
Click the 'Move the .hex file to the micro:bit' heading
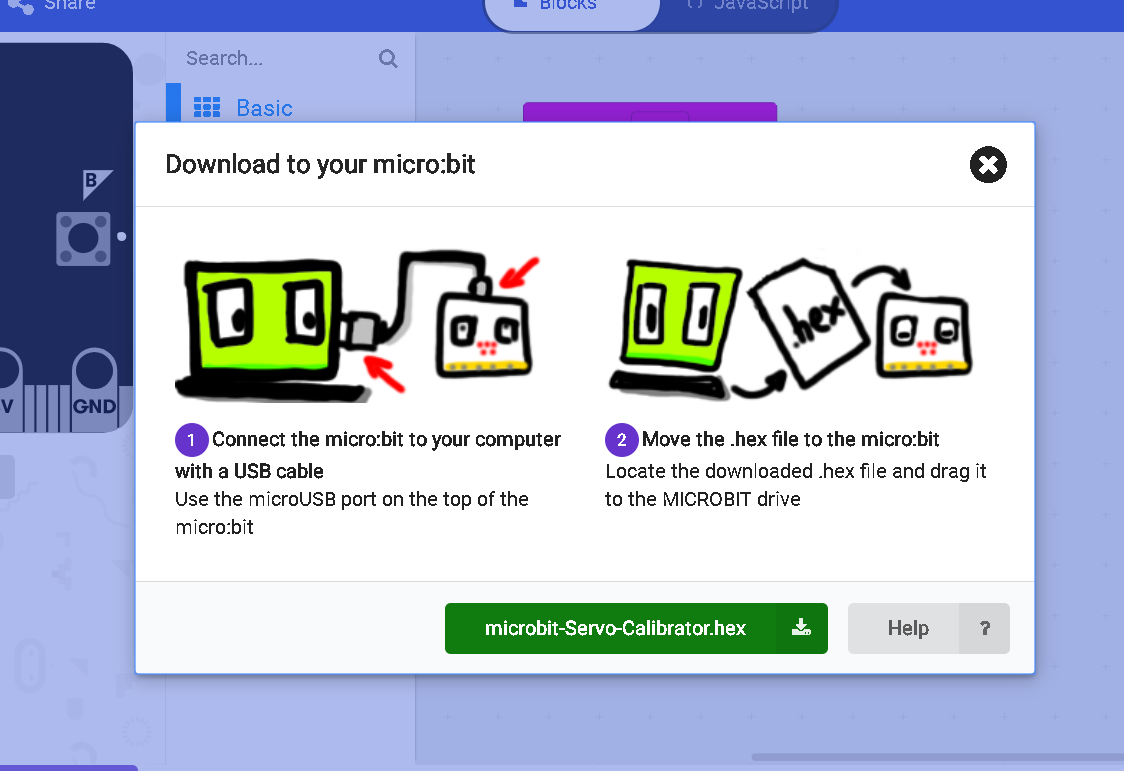[790, 439]
